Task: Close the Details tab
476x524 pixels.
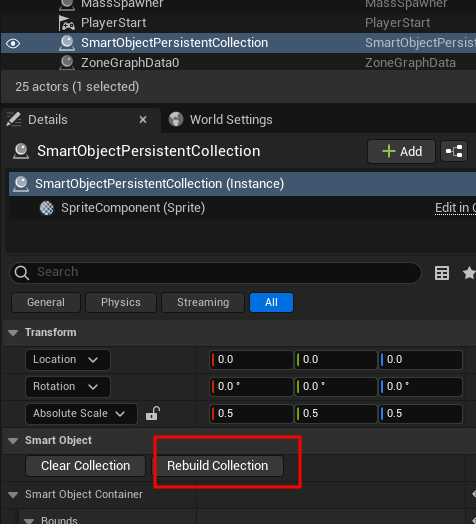Action: pyautogui.click(x=143, y=120)
